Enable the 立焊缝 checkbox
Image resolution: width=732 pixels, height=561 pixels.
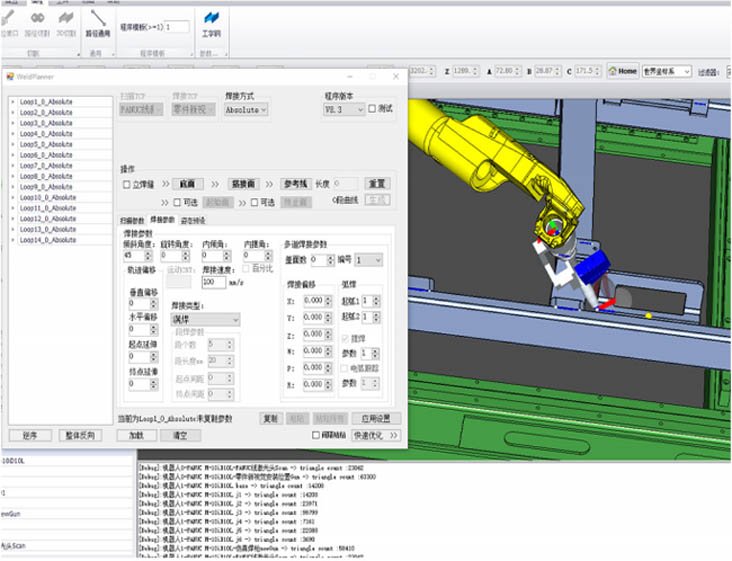pos(127,184)
